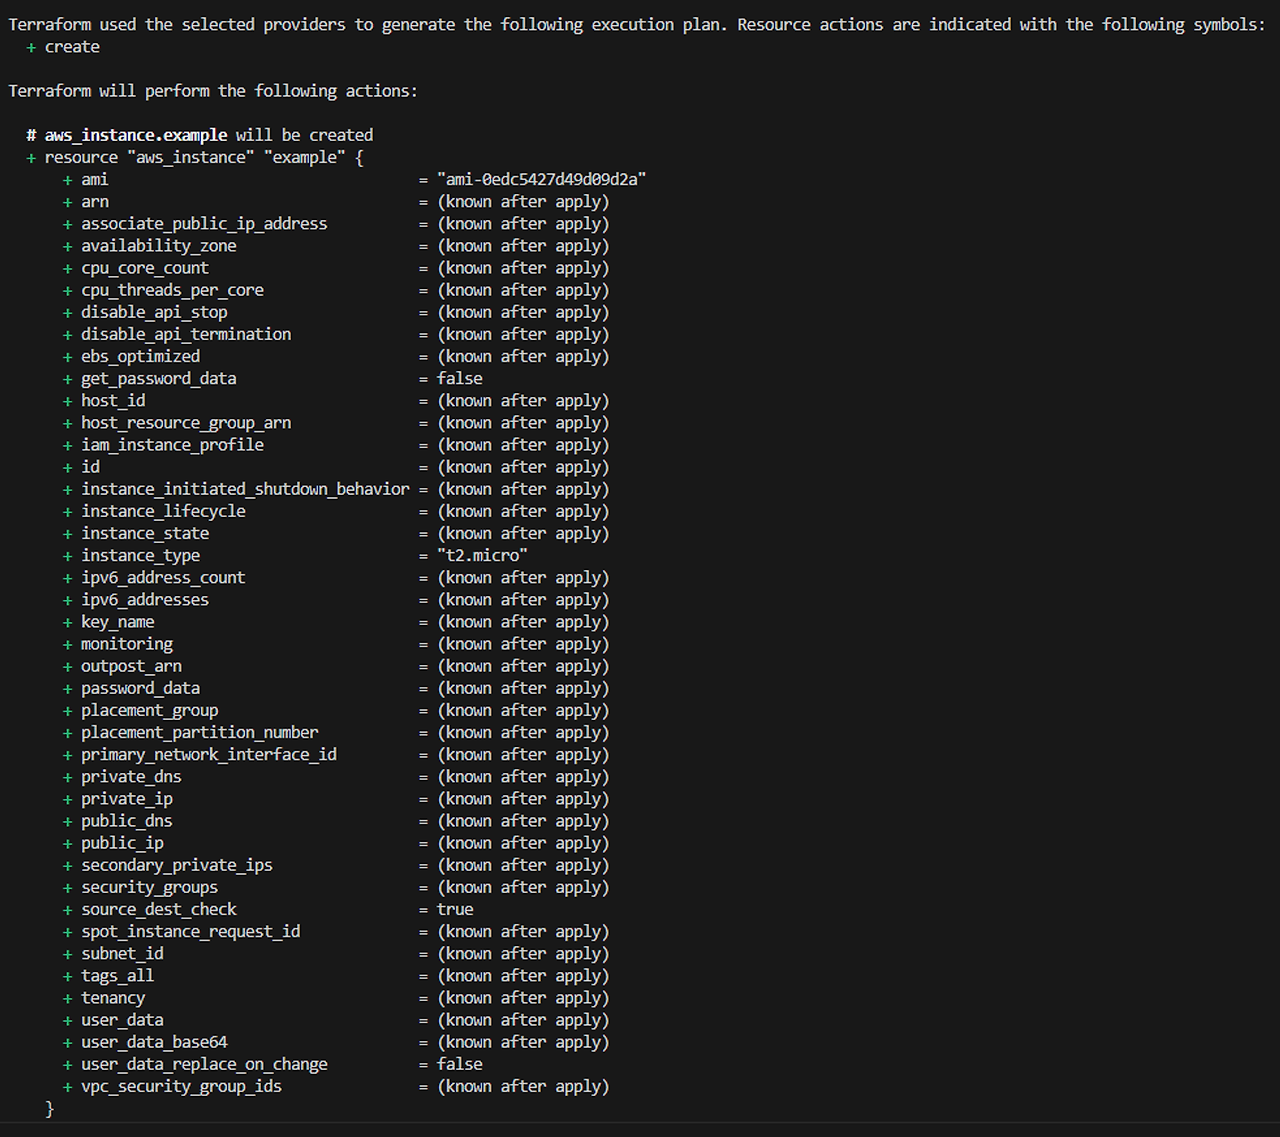
Task: Click the "monitoring" attribute name
Action: (x=127, y=644)
